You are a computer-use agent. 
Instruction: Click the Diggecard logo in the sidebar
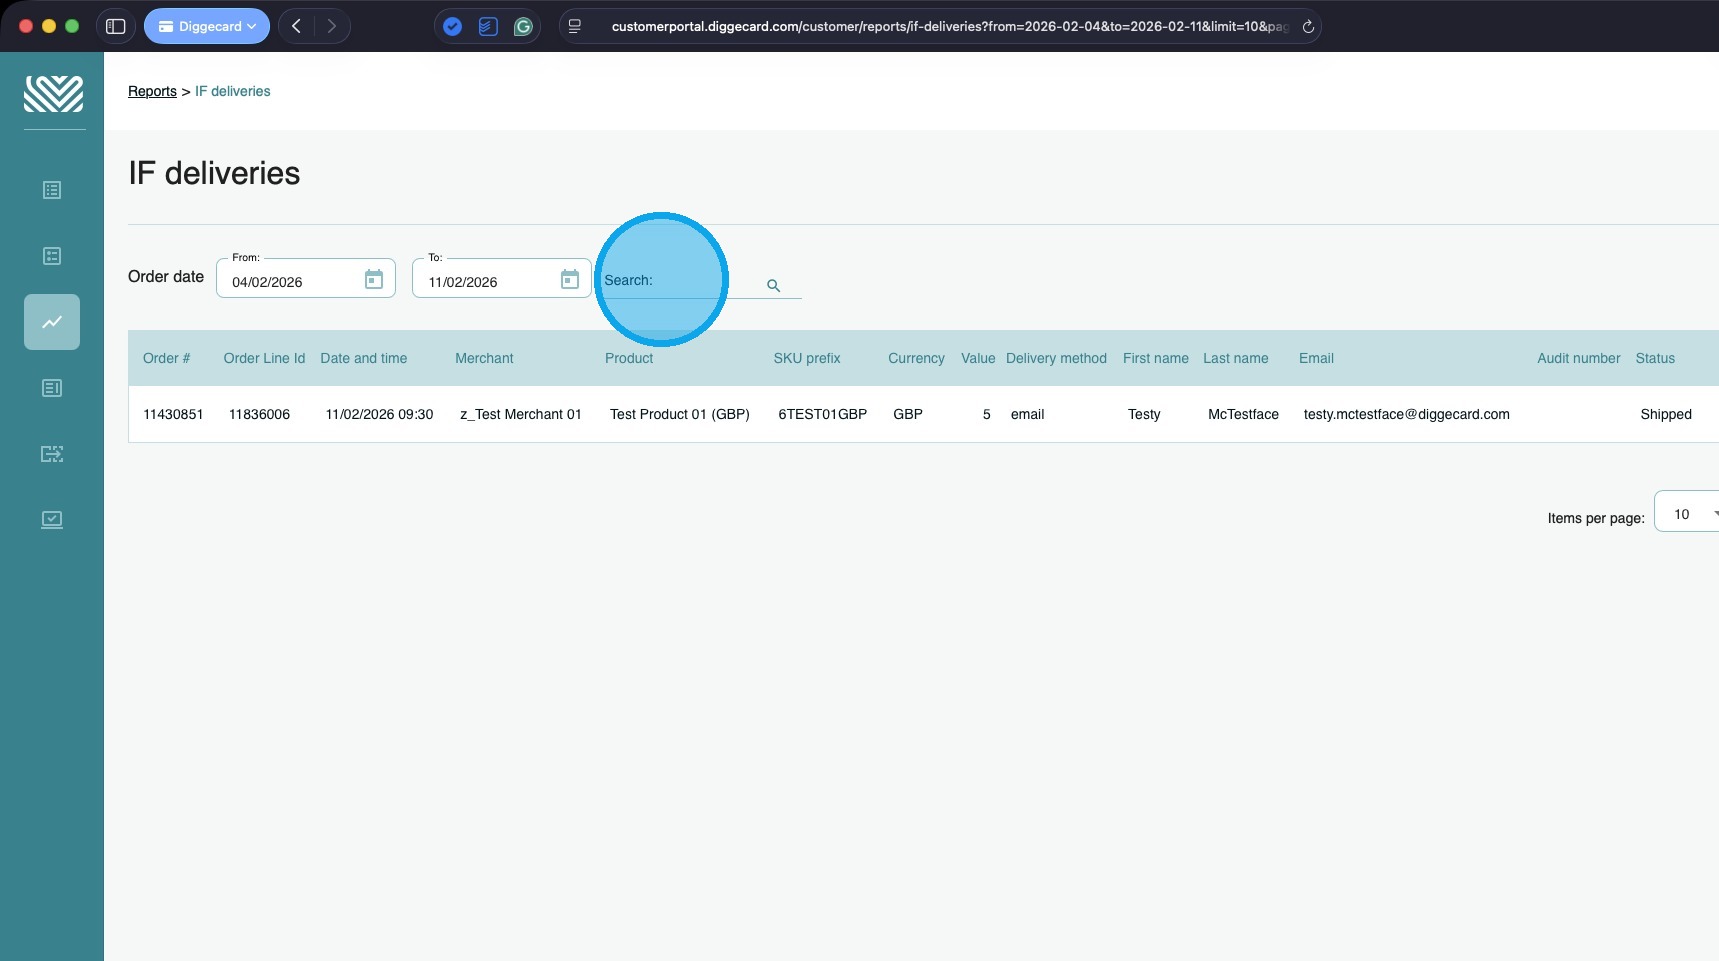54,94
